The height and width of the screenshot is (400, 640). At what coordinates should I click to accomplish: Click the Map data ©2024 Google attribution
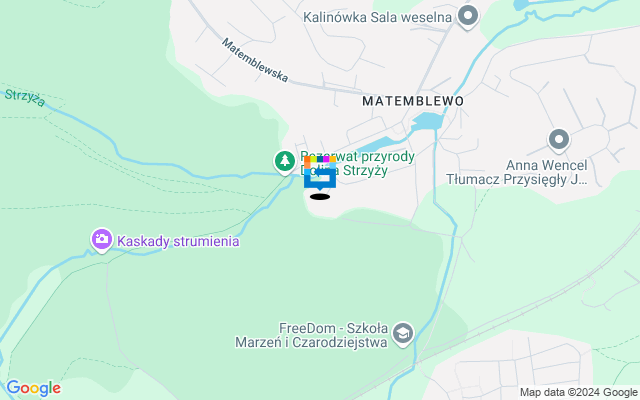[578, 393]
